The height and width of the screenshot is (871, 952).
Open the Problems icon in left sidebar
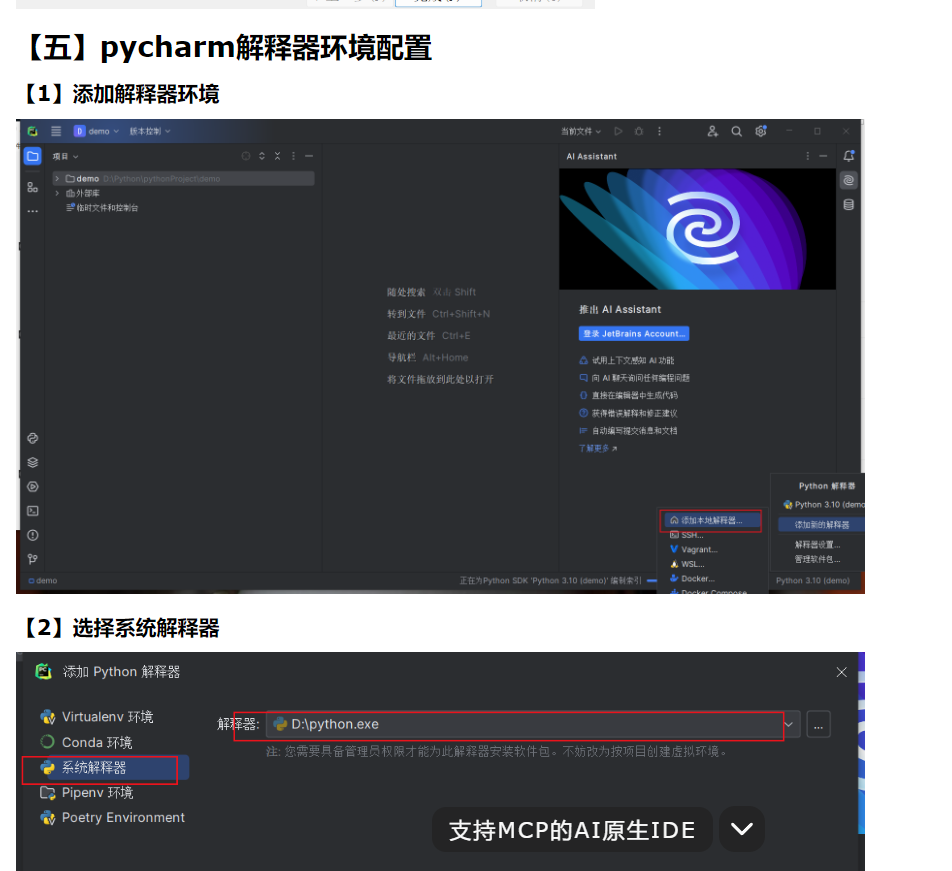[x=33, y=535]
